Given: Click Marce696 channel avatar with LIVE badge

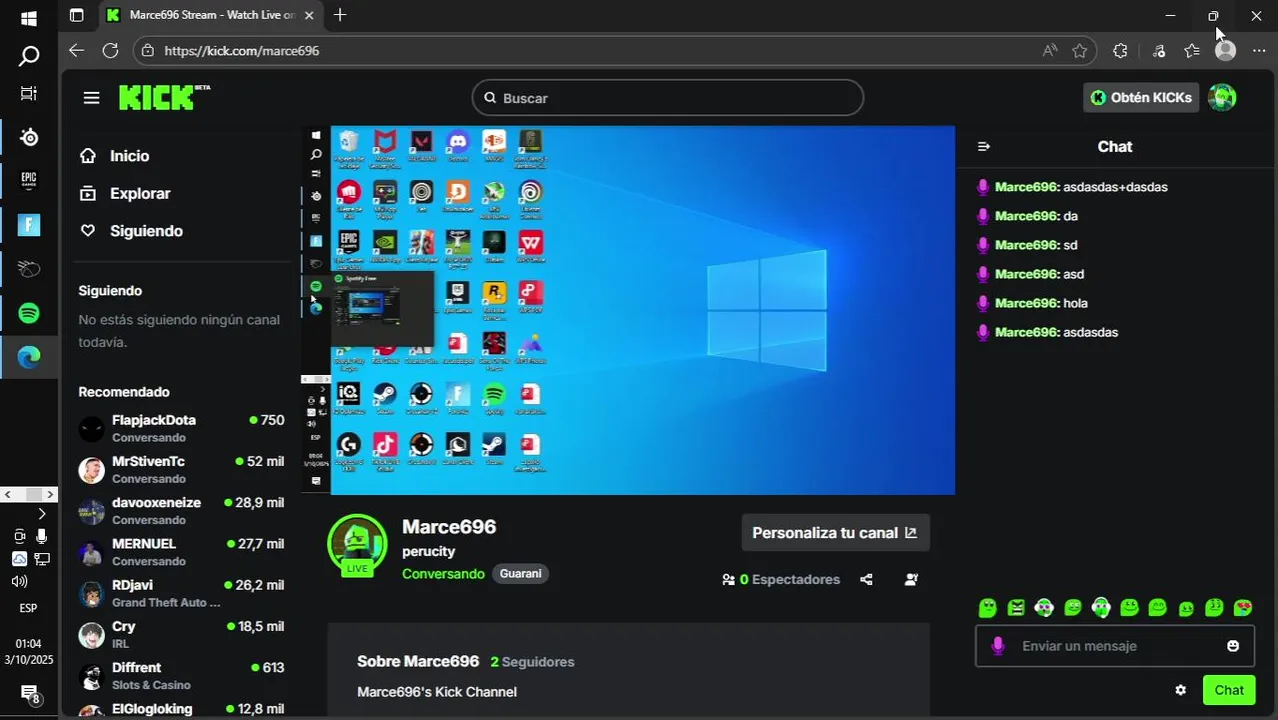Looking at the screenshot, I should (x=357, y=545).
